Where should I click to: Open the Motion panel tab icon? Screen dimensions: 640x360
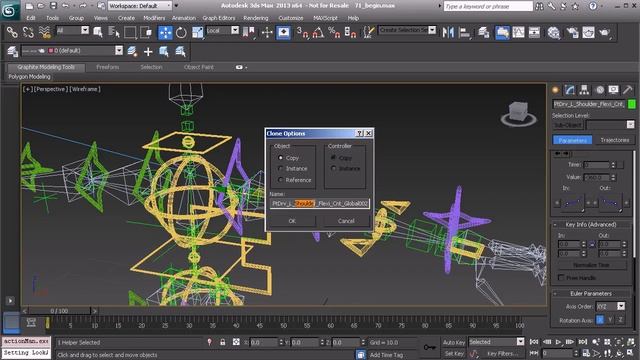[599, 90]
